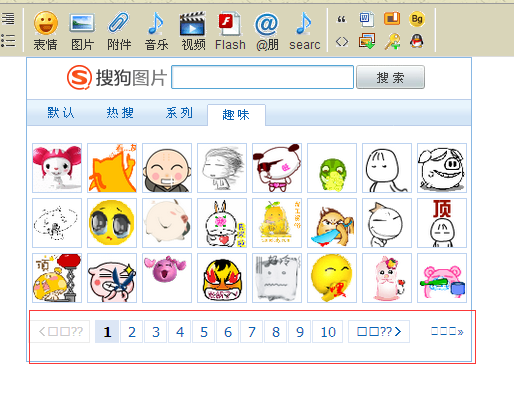The image size is (514, 418).
Task: Select the yellow teary-eyed face sticker
Action: click(112, 223)
